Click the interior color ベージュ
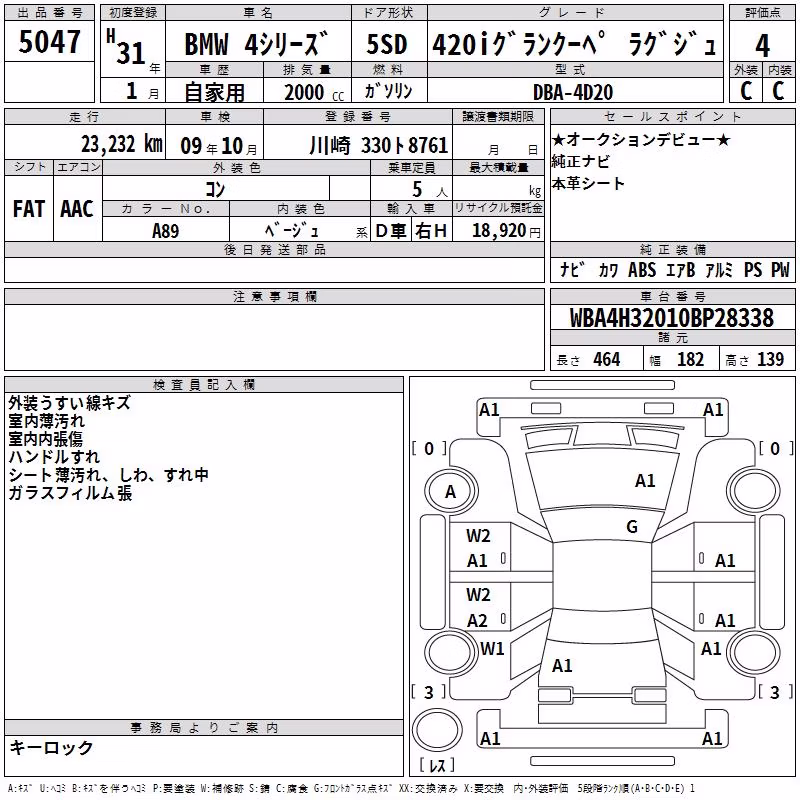The height and width of the screenshot is (800, 800). (291, 231)
